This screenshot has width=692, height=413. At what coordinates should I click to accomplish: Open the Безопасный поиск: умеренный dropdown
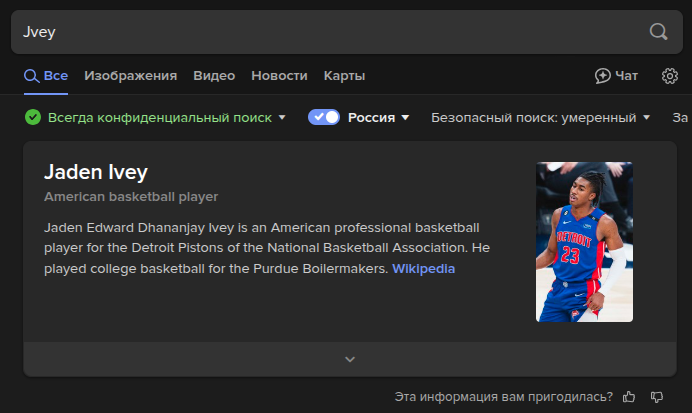541,118
